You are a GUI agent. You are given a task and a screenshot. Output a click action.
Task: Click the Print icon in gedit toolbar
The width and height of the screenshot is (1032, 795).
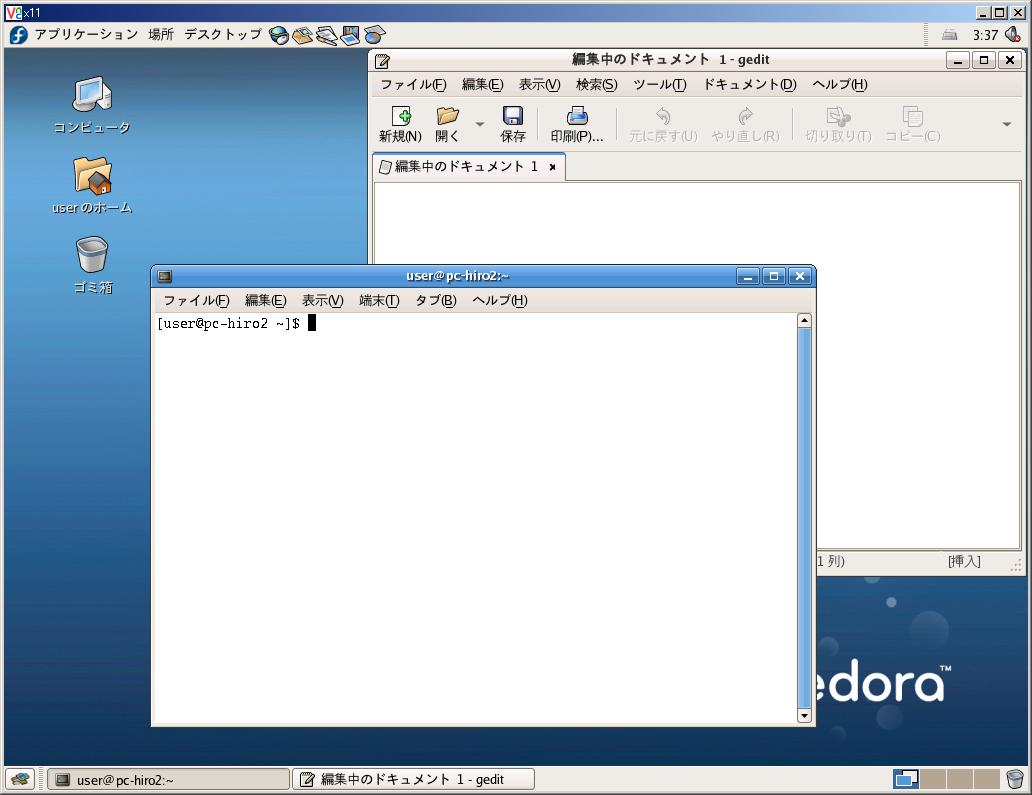coord(577,116)
